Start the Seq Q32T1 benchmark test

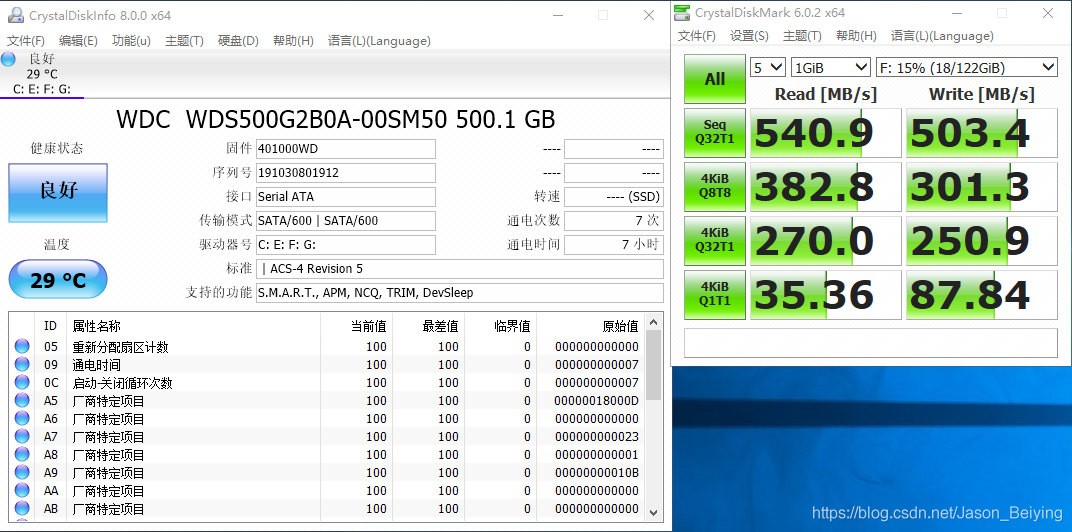[x=715, y=133]
